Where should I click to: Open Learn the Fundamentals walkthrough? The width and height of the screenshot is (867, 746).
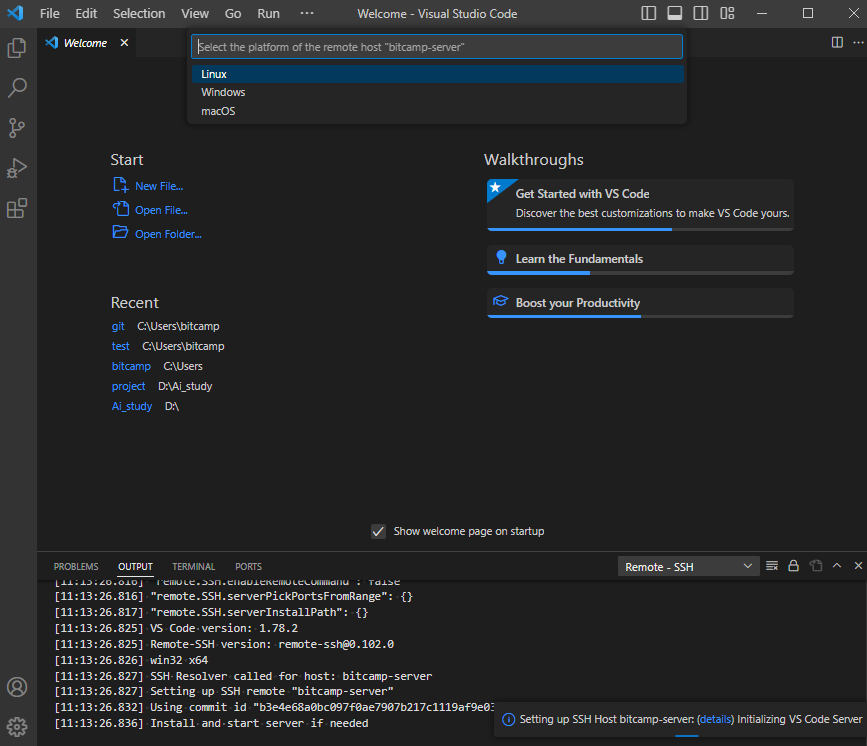pyautogui.click(x=640, y=259)
